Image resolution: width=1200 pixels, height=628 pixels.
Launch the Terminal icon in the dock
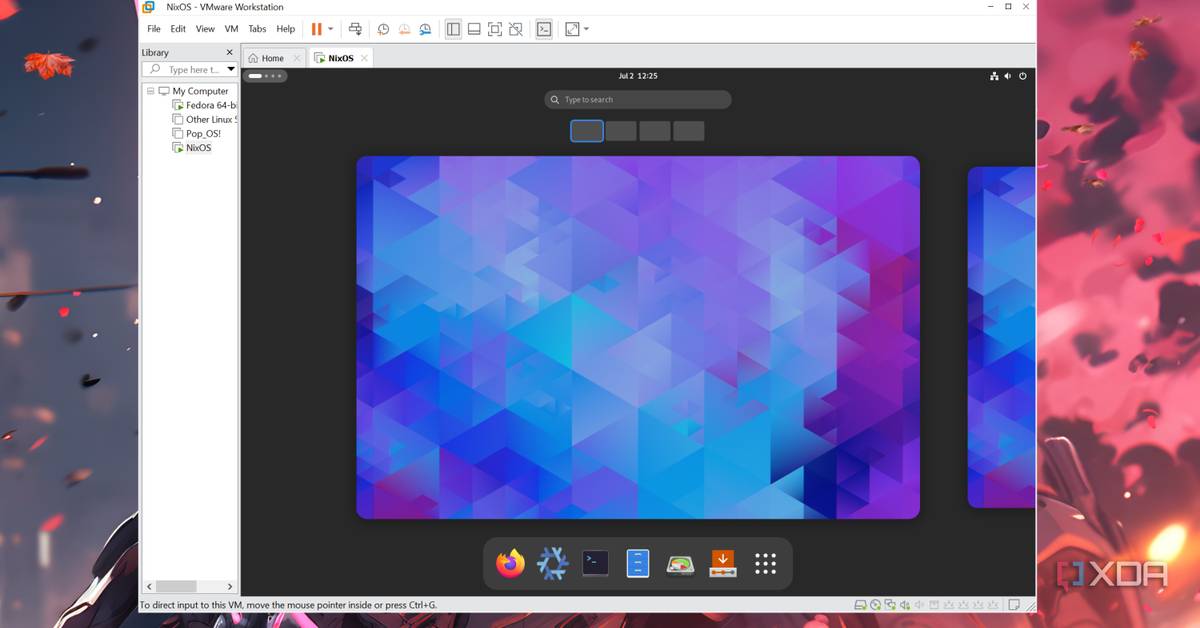[x=596, y=564]
